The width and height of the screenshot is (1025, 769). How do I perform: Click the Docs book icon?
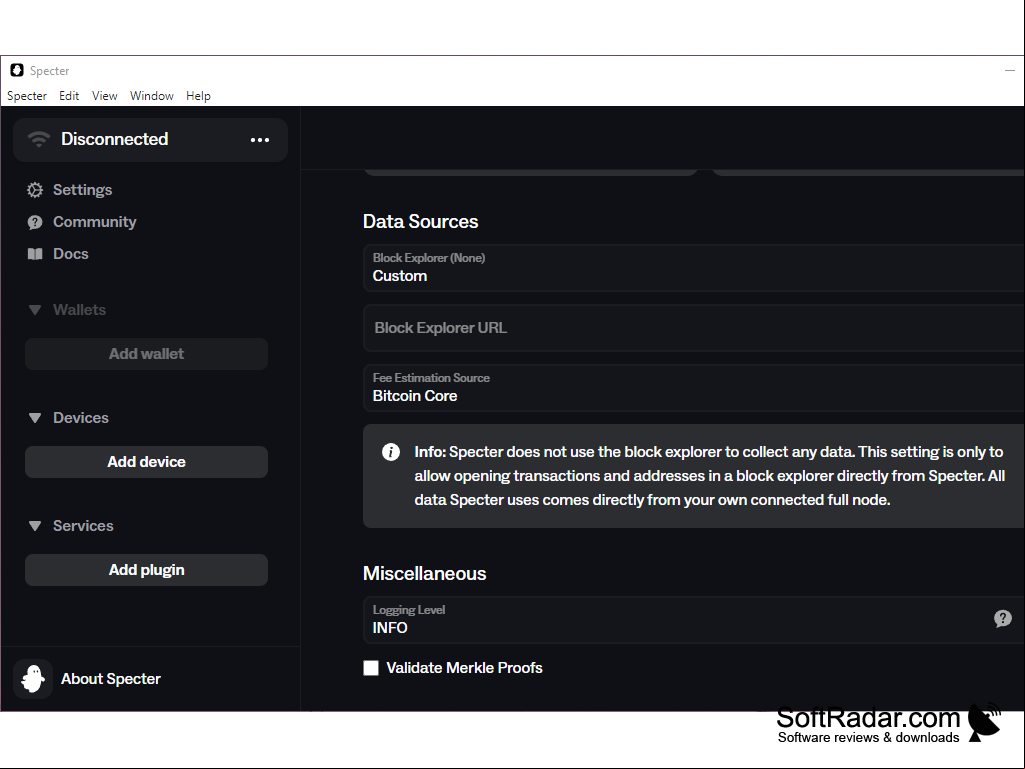[x=35, y=254]
